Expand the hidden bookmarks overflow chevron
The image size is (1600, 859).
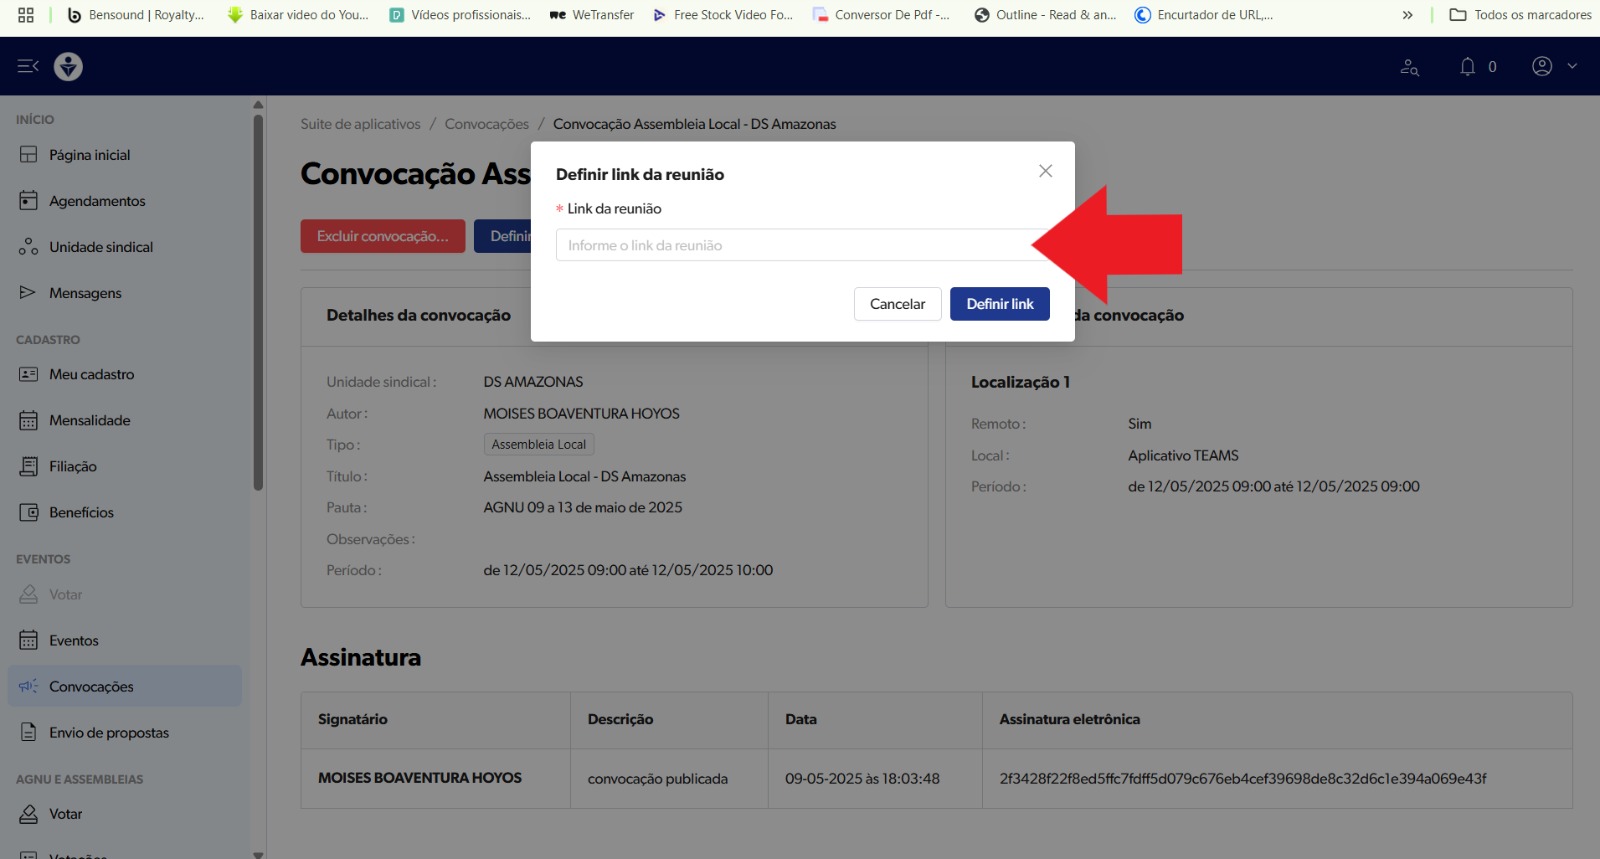tap(1407, 15)
